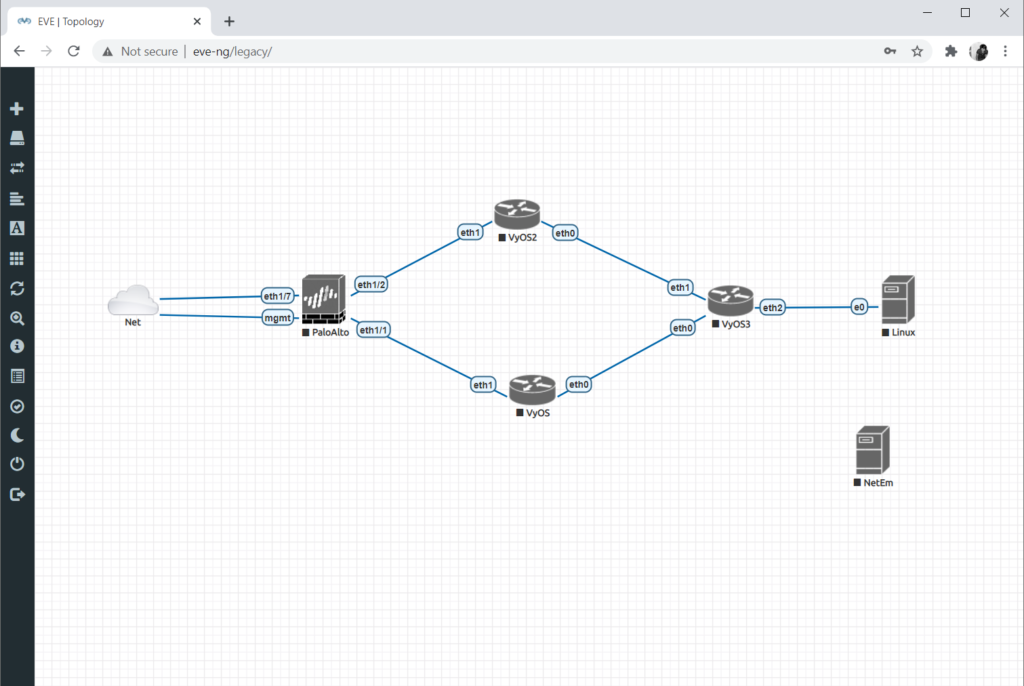Open the Add an object menu

click(17, 108)
